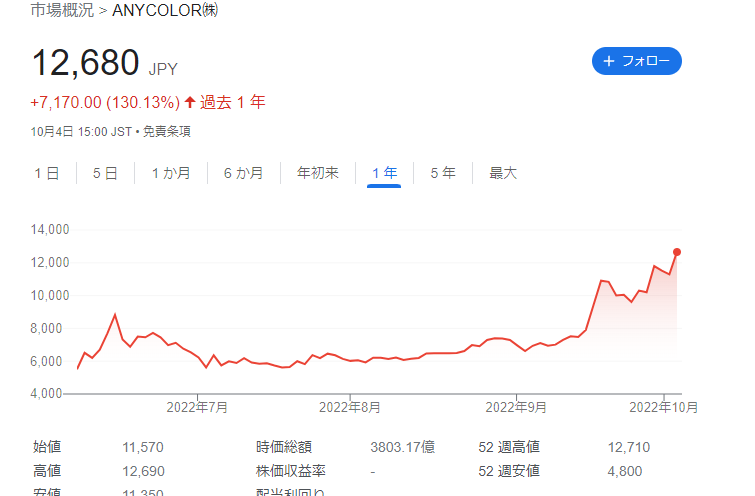This screenshot has height=496, width=755.
Task: Click the 時価総額 label
Action: click(284, 447)
